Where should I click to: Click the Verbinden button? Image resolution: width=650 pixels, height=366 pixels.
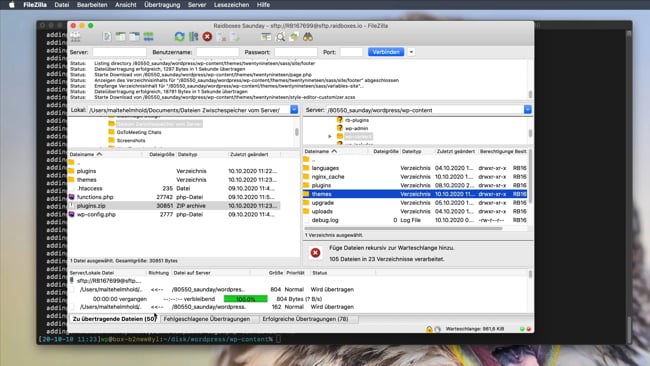click(386, 52)
